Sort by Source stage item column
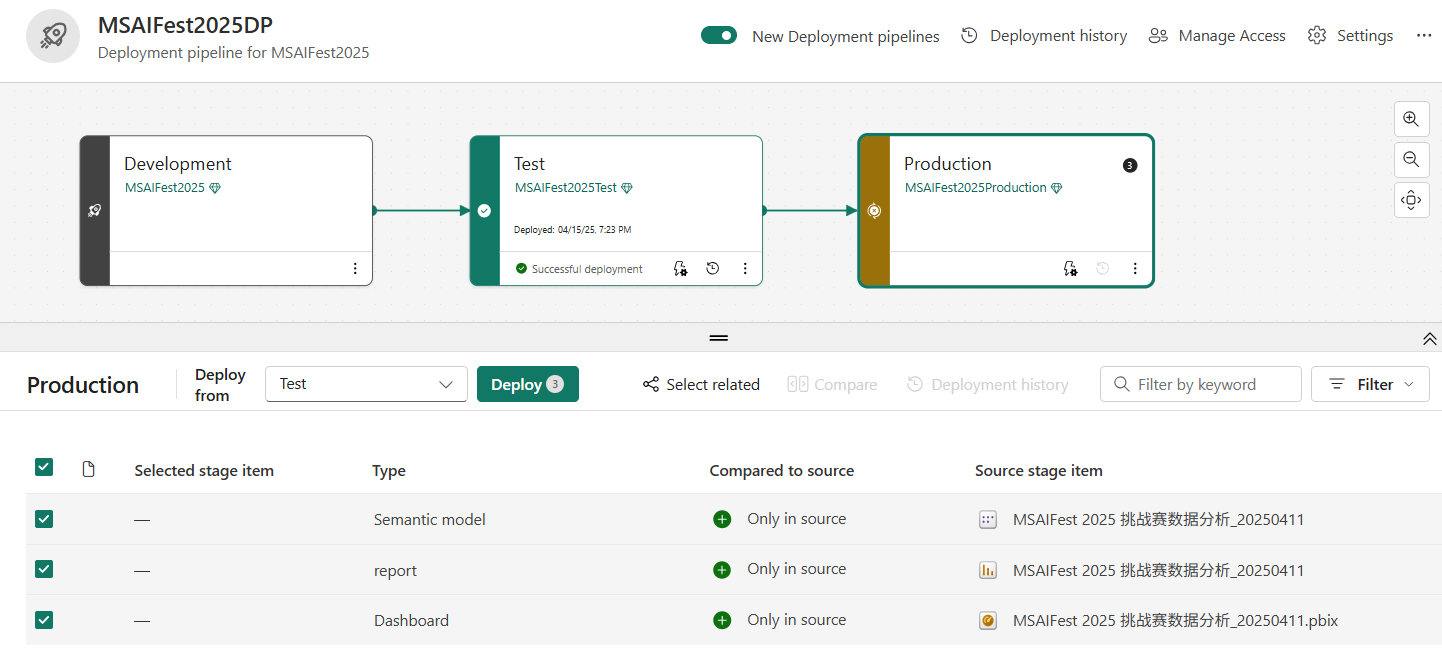 [x=1039, y=470]
